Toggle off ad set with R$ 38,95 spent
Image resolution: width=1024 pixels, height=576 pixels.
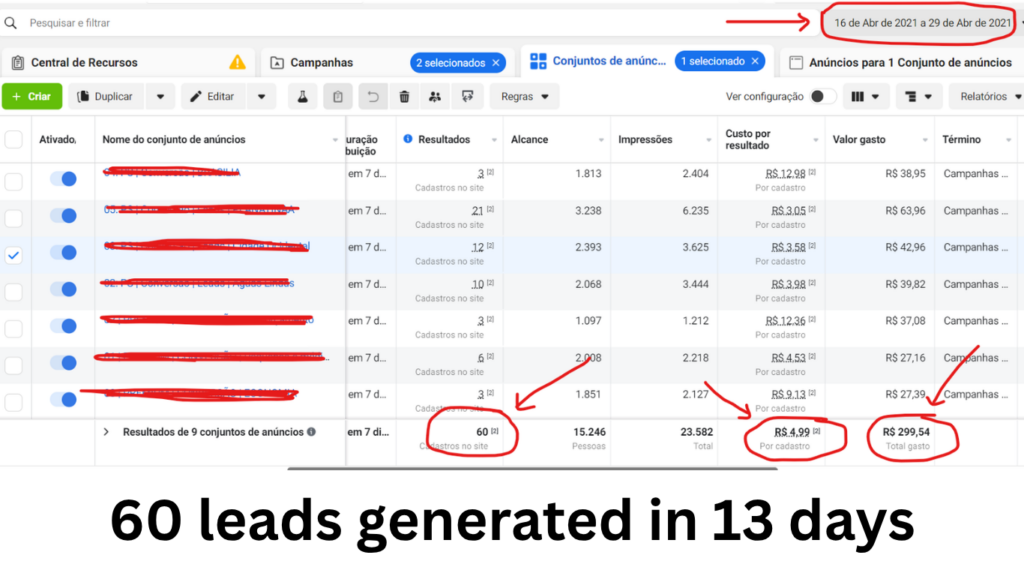(x=63, y=179)
